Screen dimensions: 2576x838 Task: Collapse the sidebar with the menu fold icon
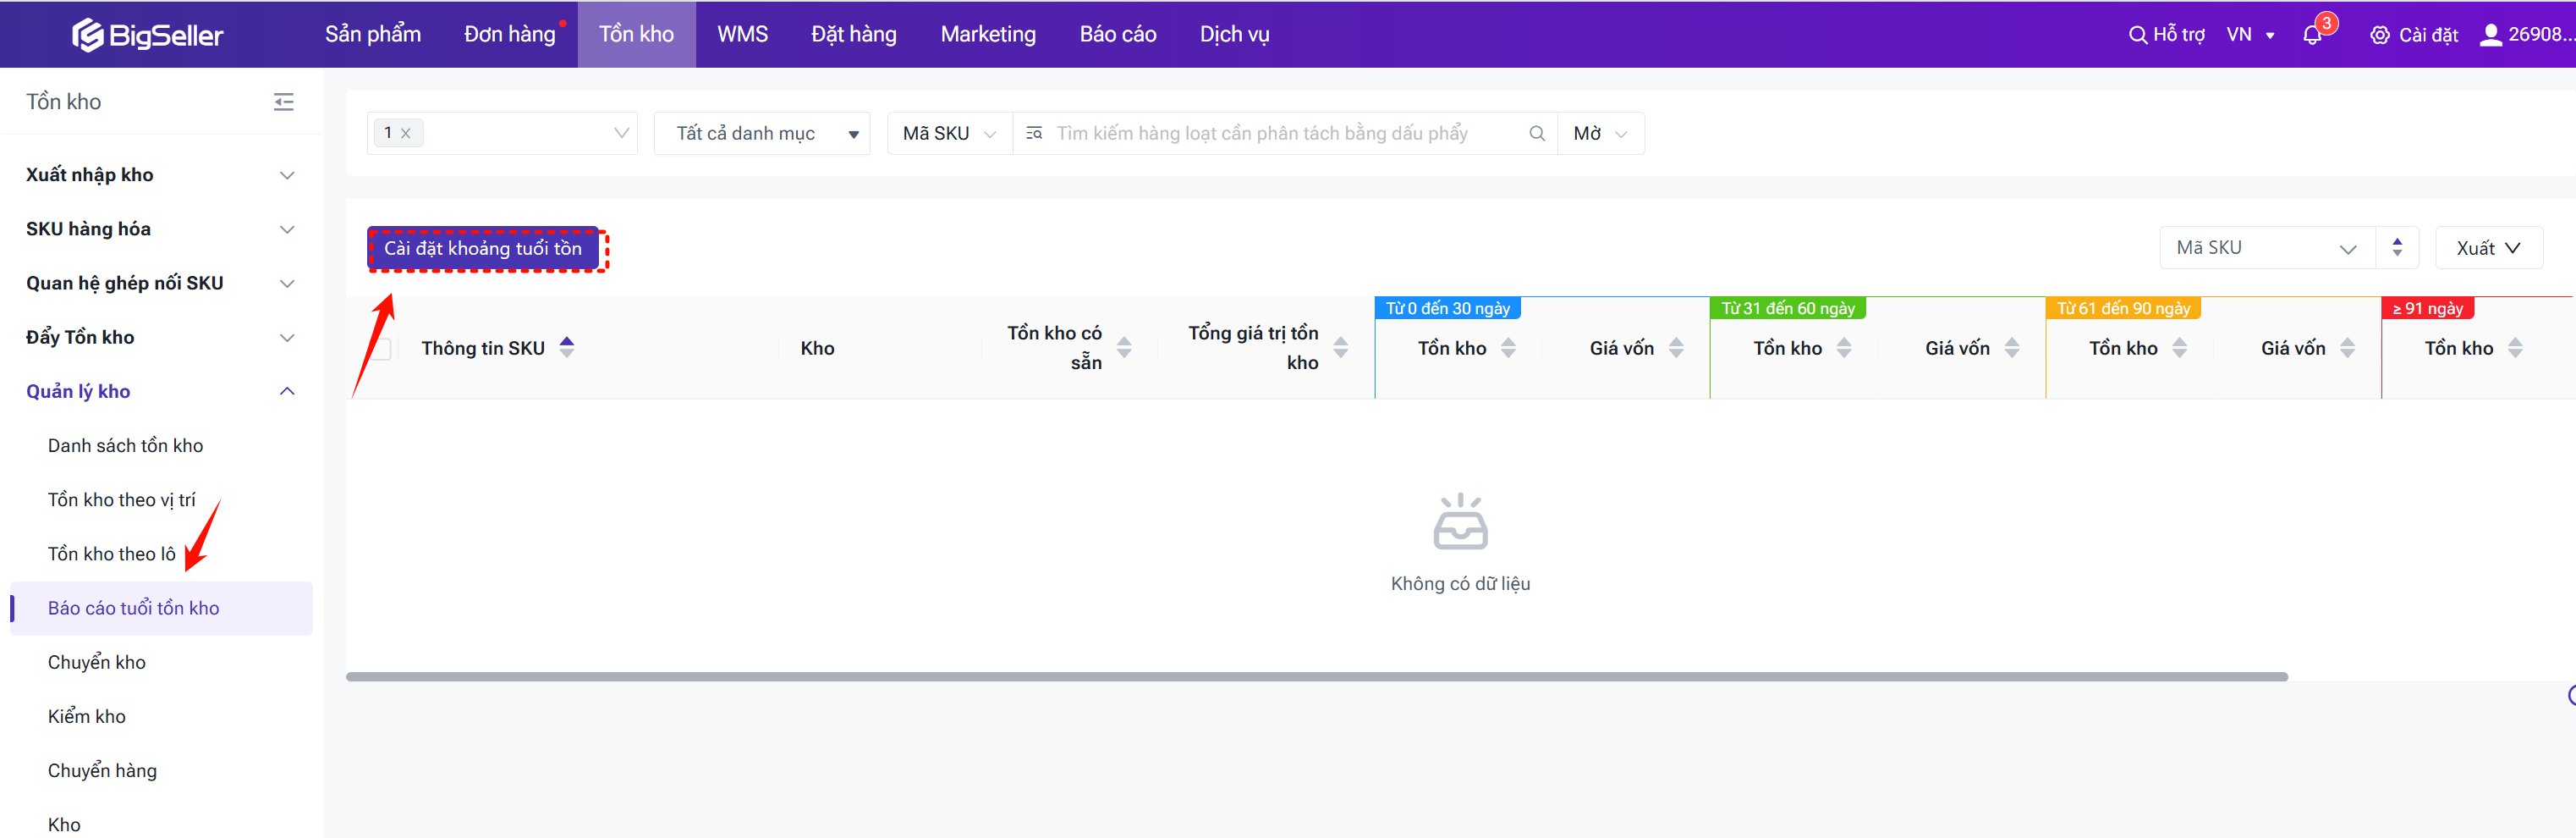[284, 102]
